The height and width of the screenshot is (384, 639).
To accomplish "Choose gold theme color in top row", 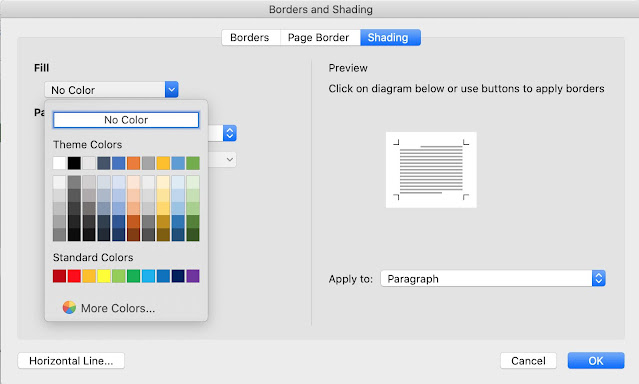I will coord(163,163).
